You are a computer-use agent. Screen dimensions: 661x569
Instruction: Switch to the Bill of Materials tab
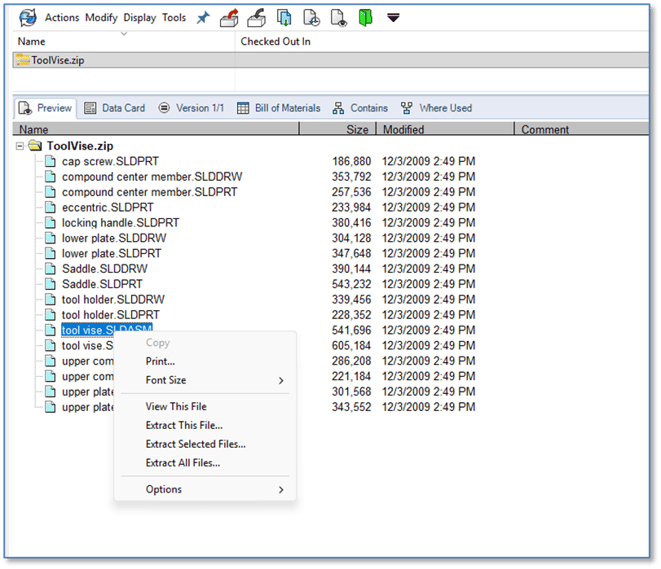(279, 108)
